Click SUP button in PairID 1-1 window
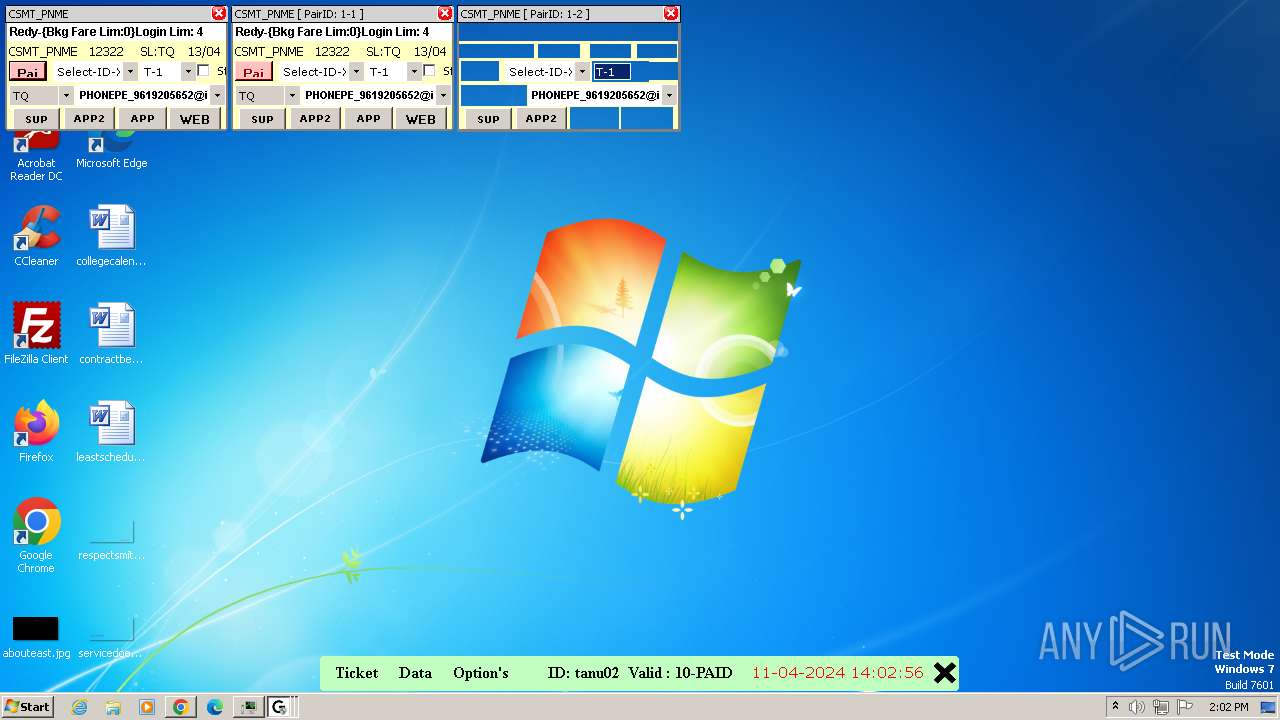Image resolution: width=1280 pixels, height=720 pixels. [263, 119]
